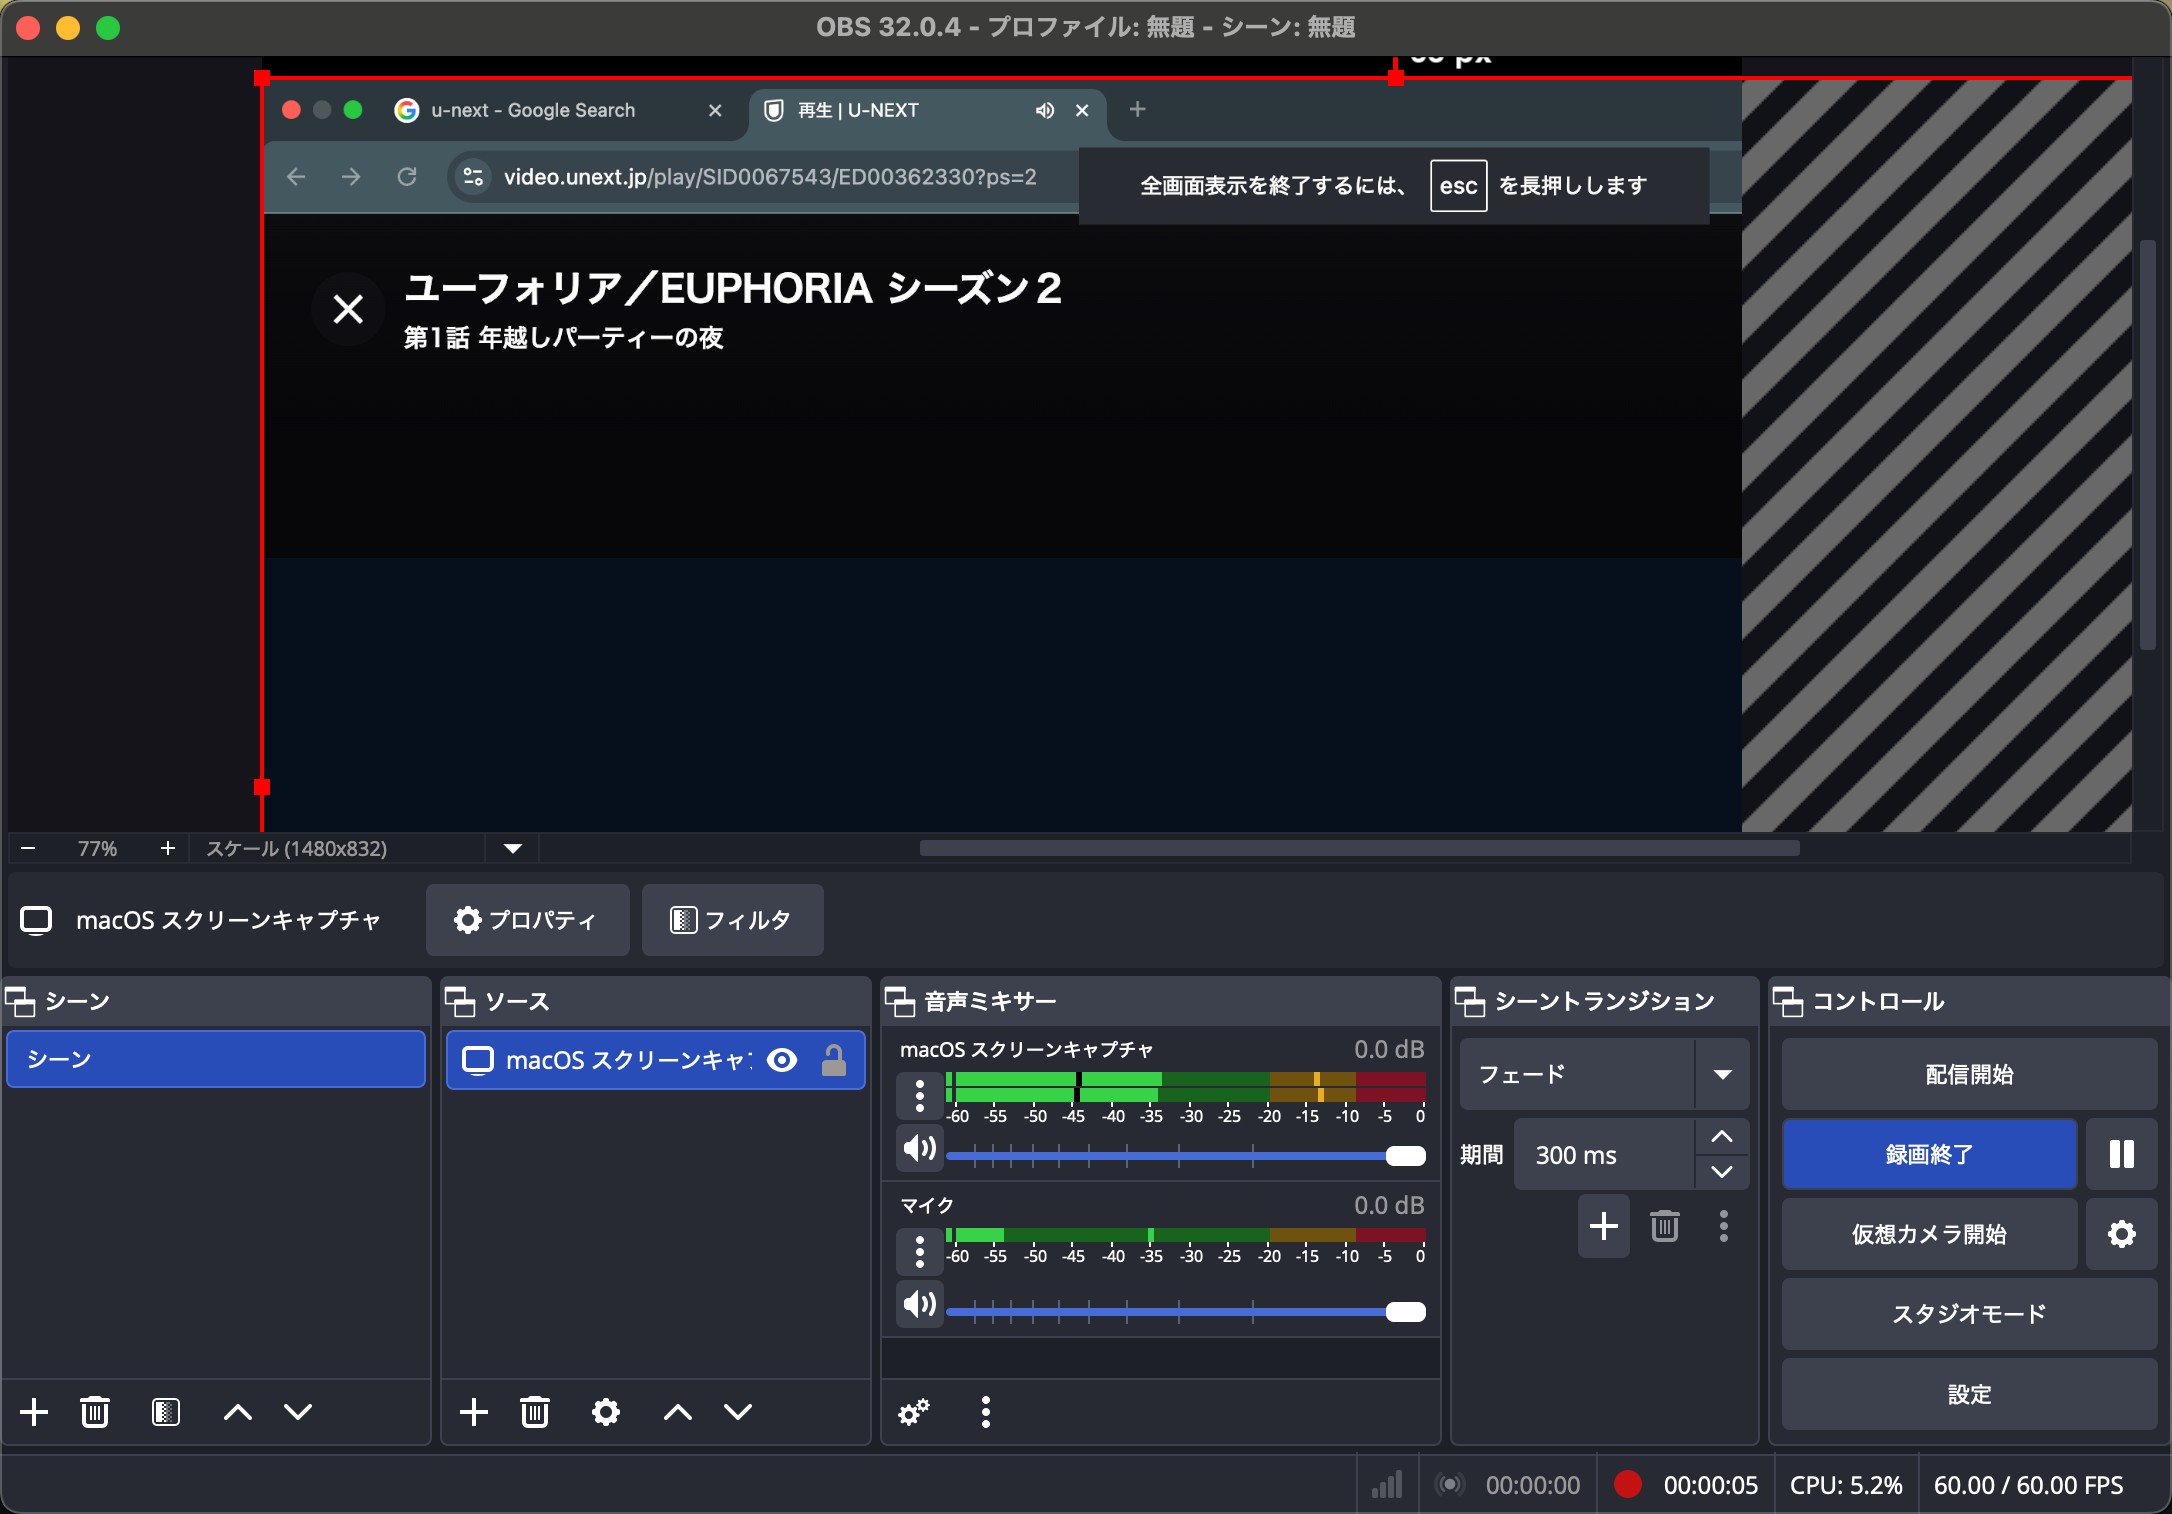Delete selected scene with trash icon
The height and width of the screenshot is (1514, 2172).
[x=95, y=1412]
